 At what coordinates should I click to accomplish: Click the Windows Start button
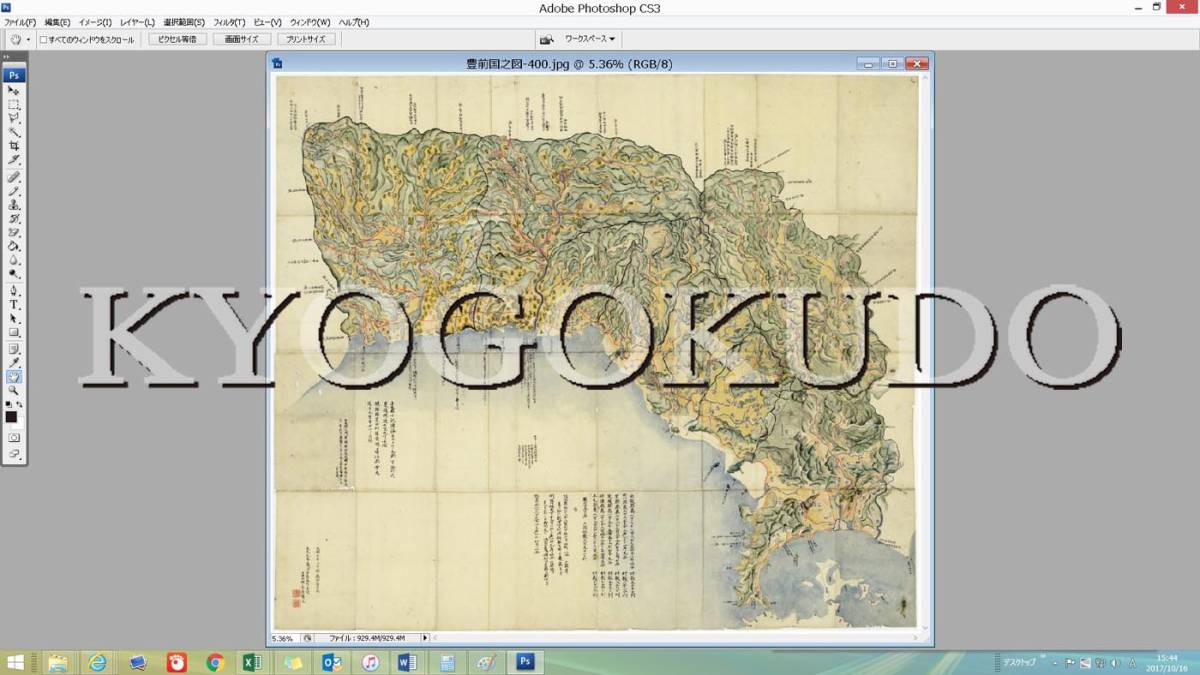click(x=15, y=662)
